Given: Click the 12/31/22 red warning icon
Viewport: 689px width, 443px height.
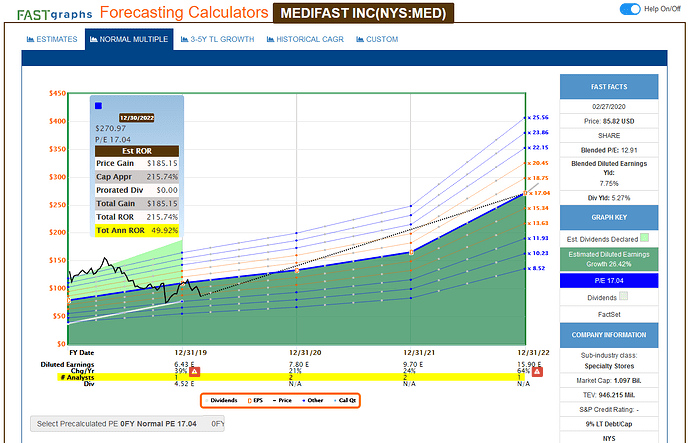Looking at the screenshot, I should [x=537, y=372].
